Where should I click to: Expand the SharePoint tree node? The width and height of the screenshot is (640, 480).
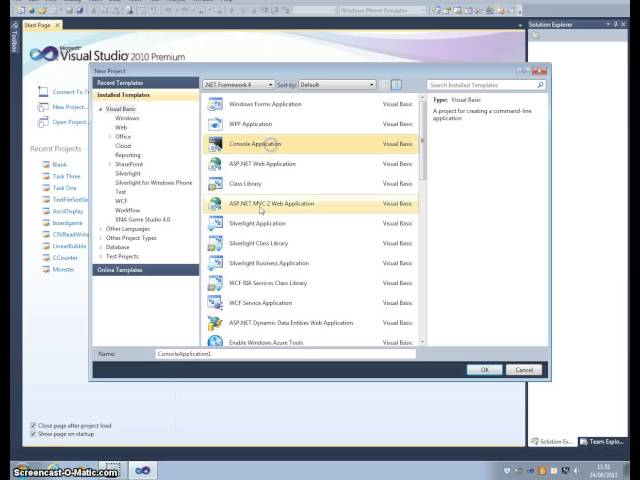(x=110, y=164)
